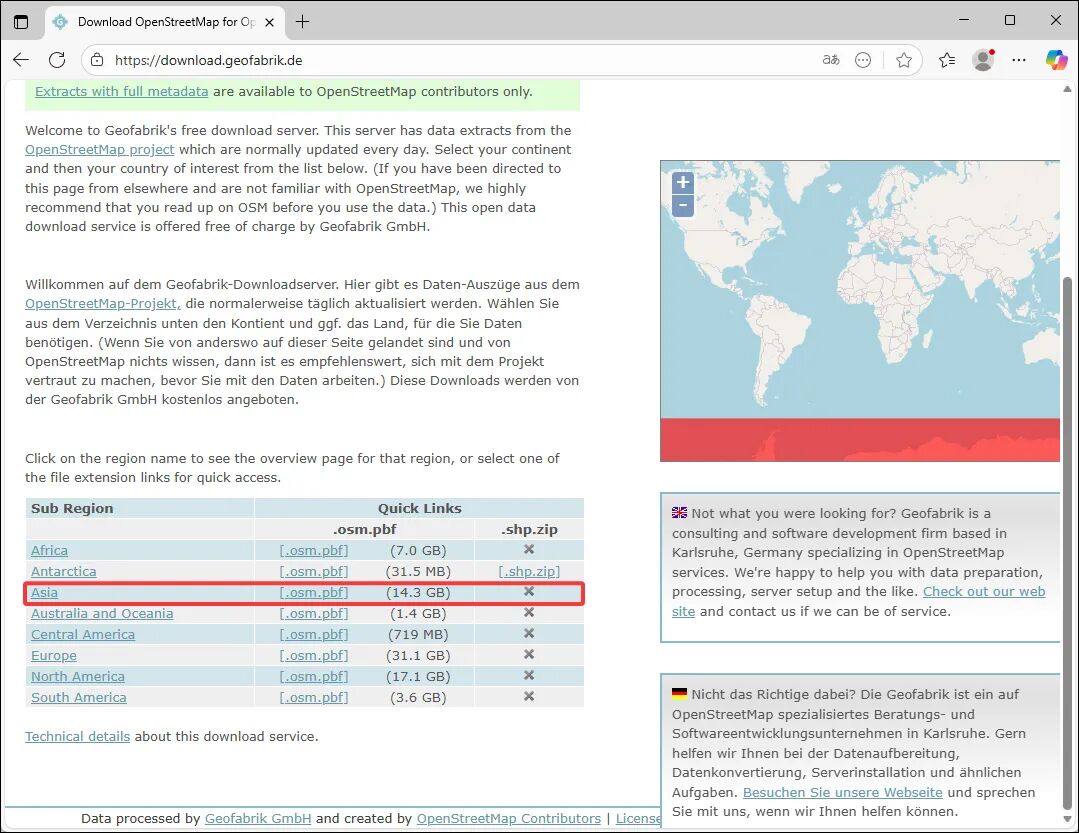Open the Africa region page
This screenshot has width=1079, height=833.
point(50,550)
